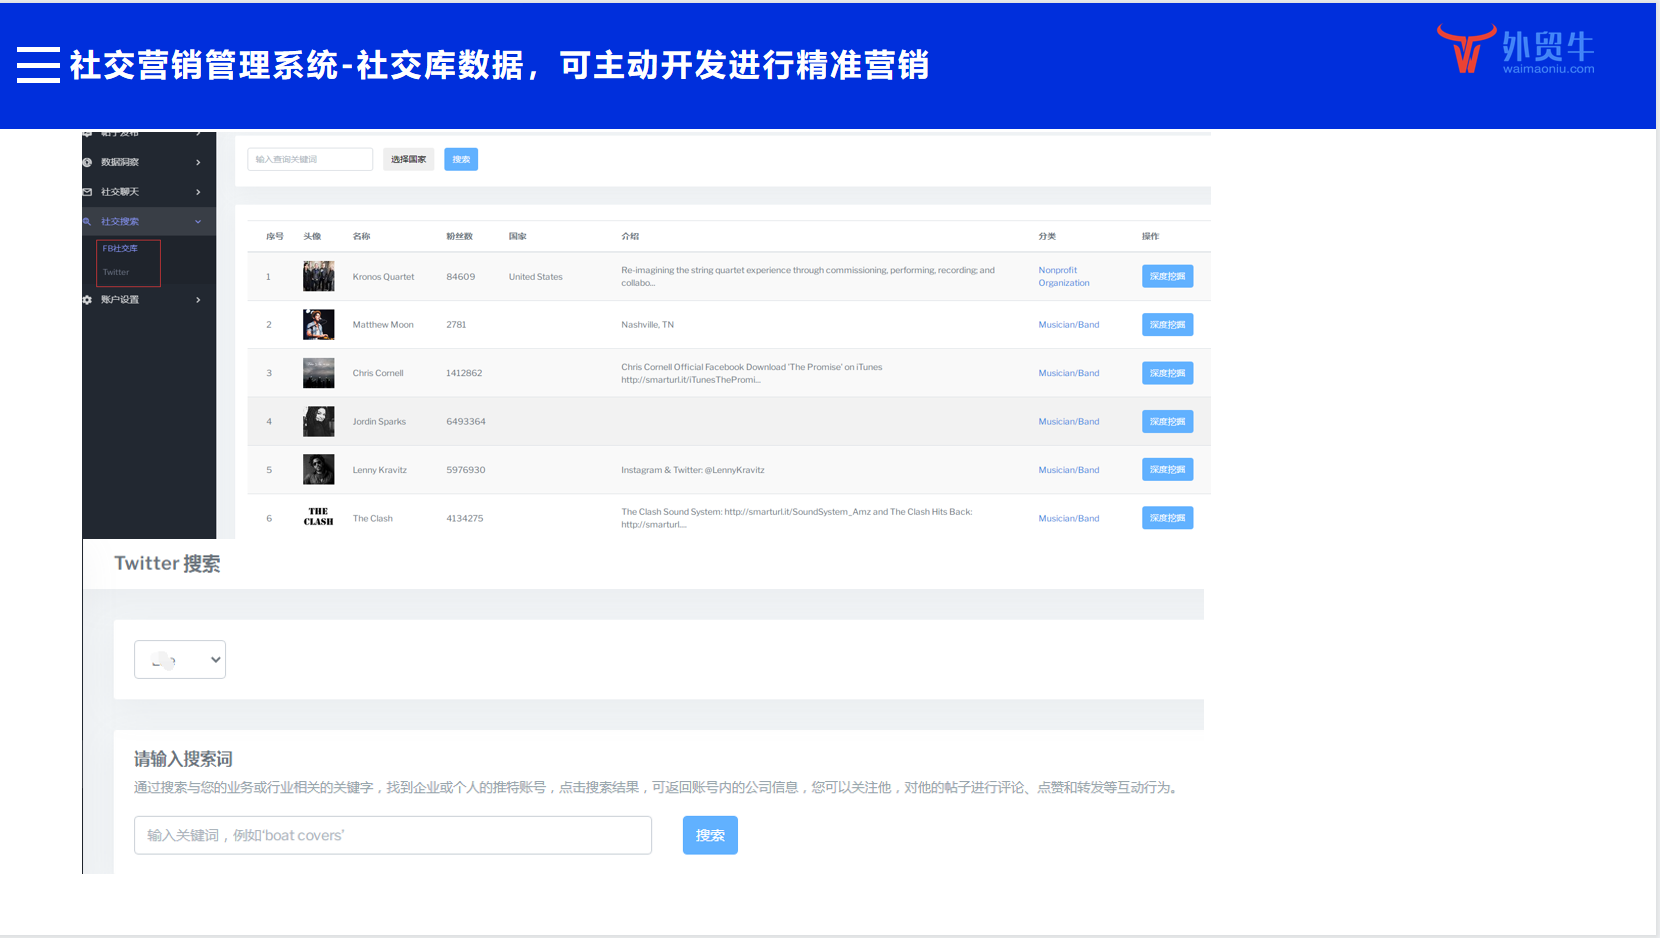Click the United States country cell

click(536, 277)
